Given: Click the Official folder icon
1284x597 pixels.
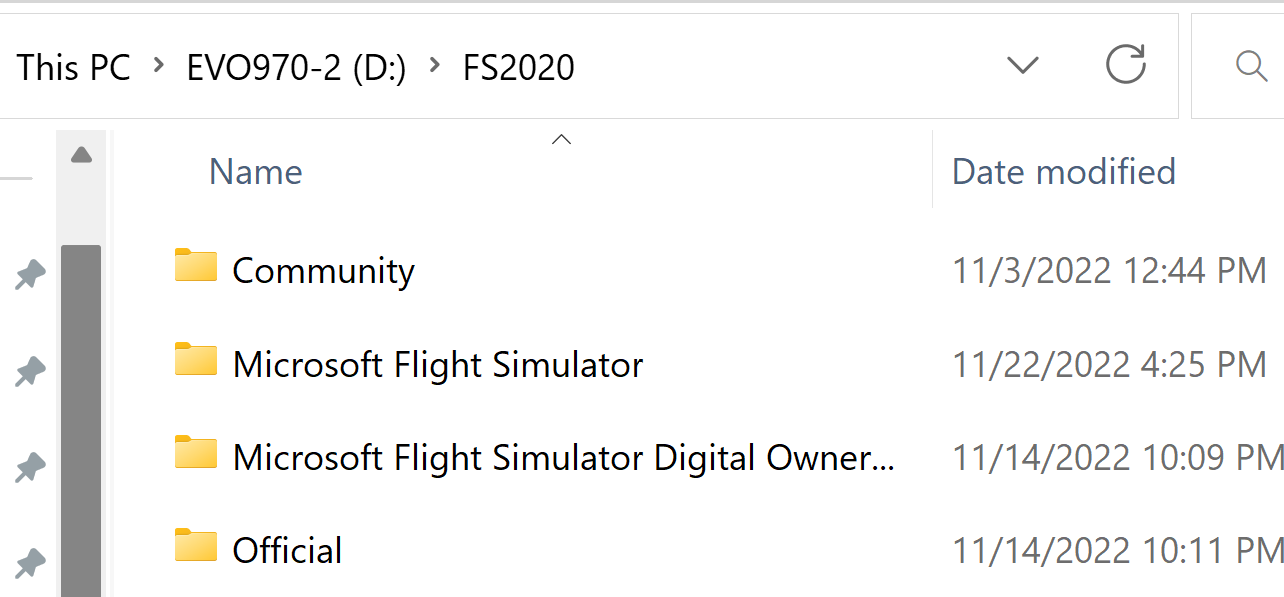Looking at the screenshot, I should [196, 548].
